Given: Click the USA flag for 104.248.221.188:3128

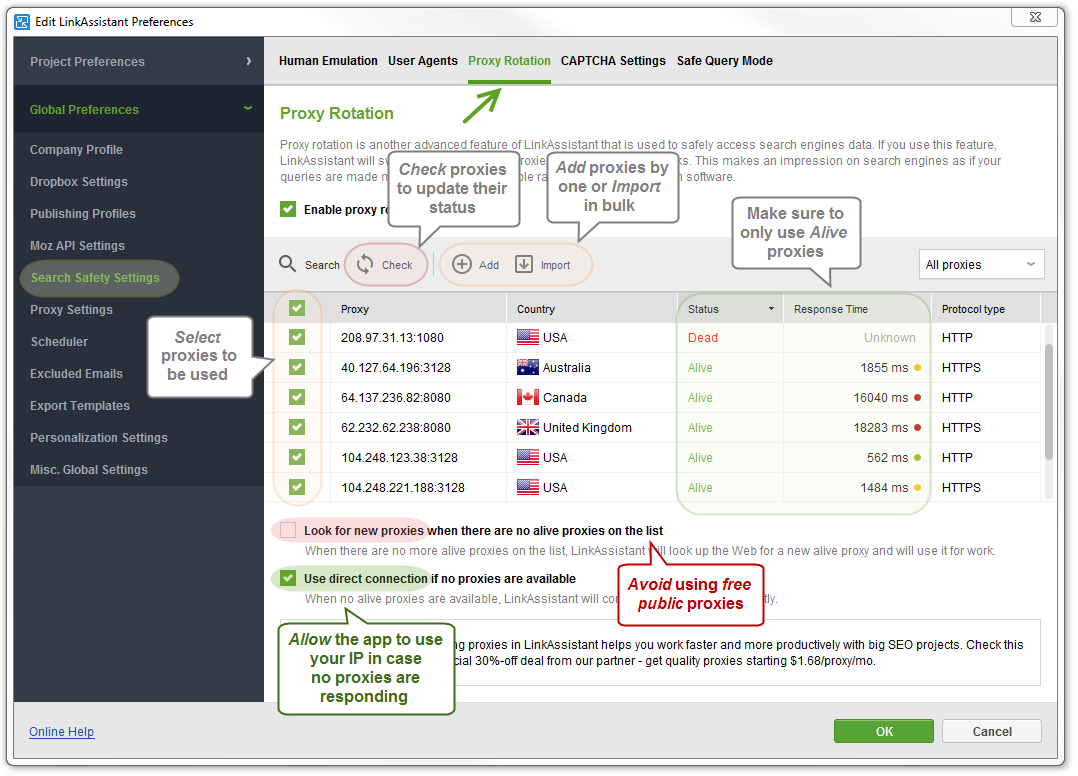Looking at the screenshot, I should pyautogui.click(x=527, y=487).
